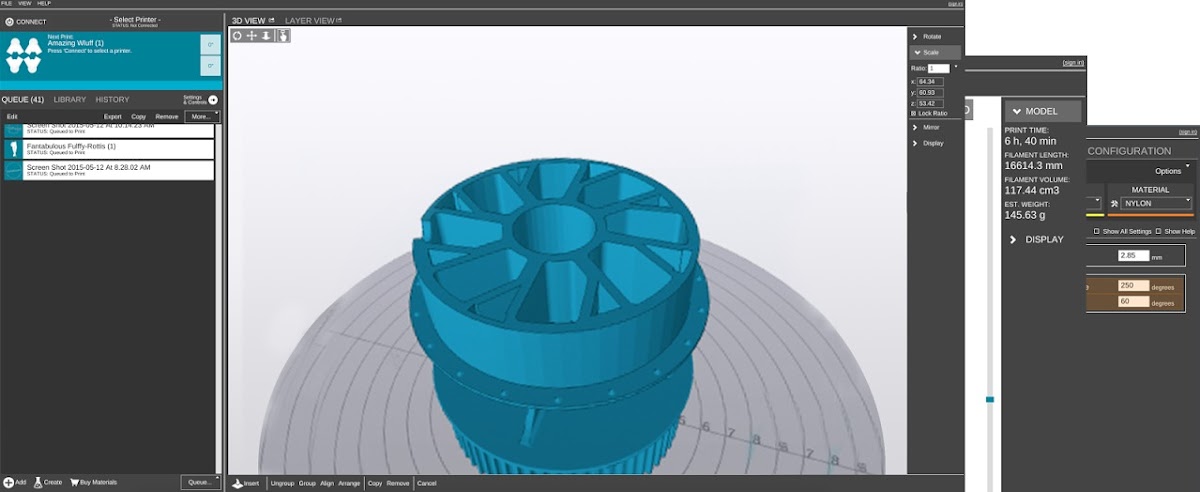
Task: Click the sign in link in Configuration window
Action: coord(1187,132)
